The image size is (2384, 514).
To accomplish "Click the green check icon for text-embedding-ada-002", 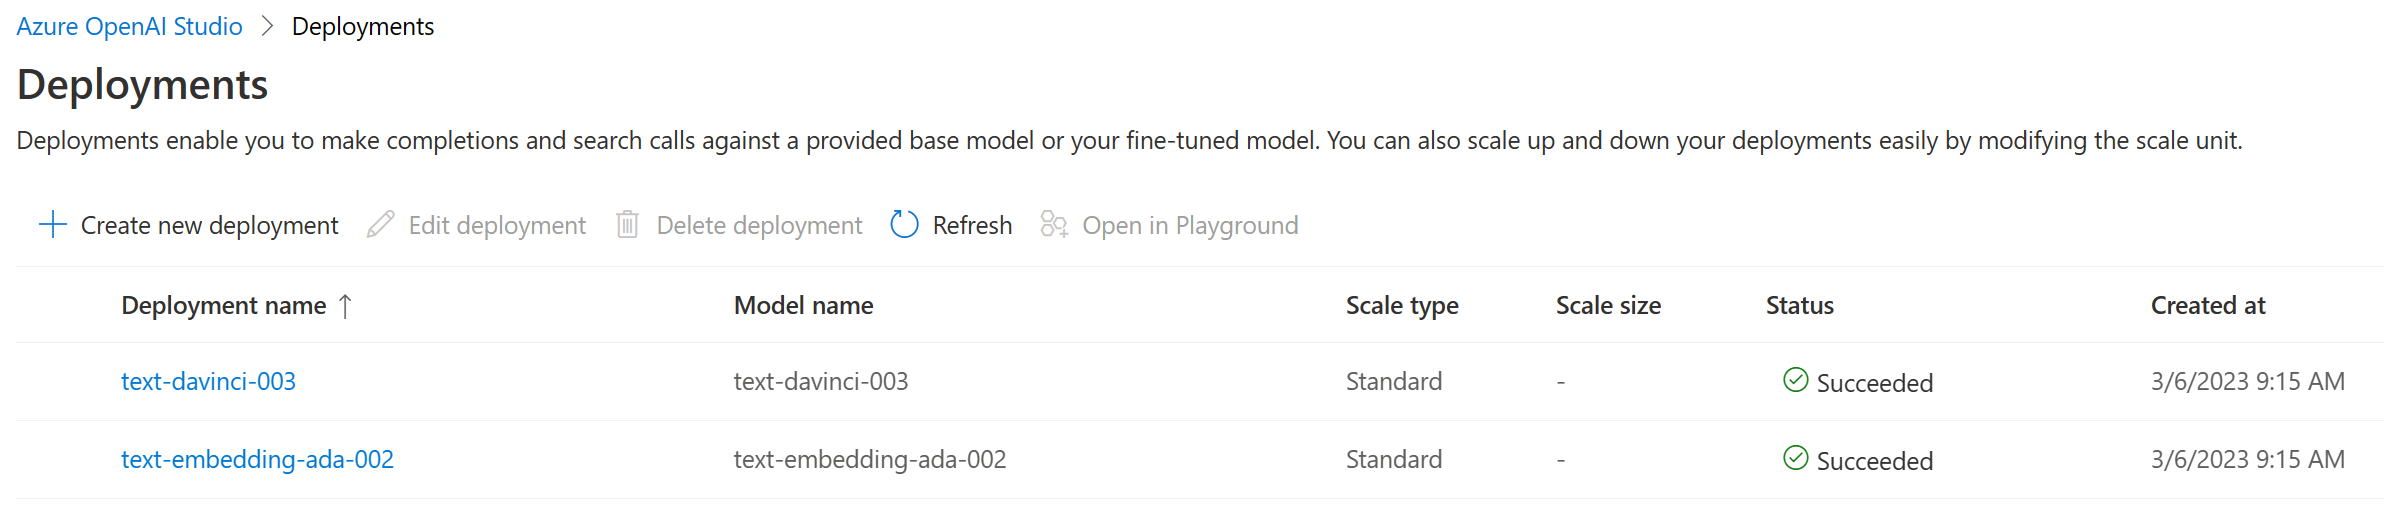I will click(1796, 458).
